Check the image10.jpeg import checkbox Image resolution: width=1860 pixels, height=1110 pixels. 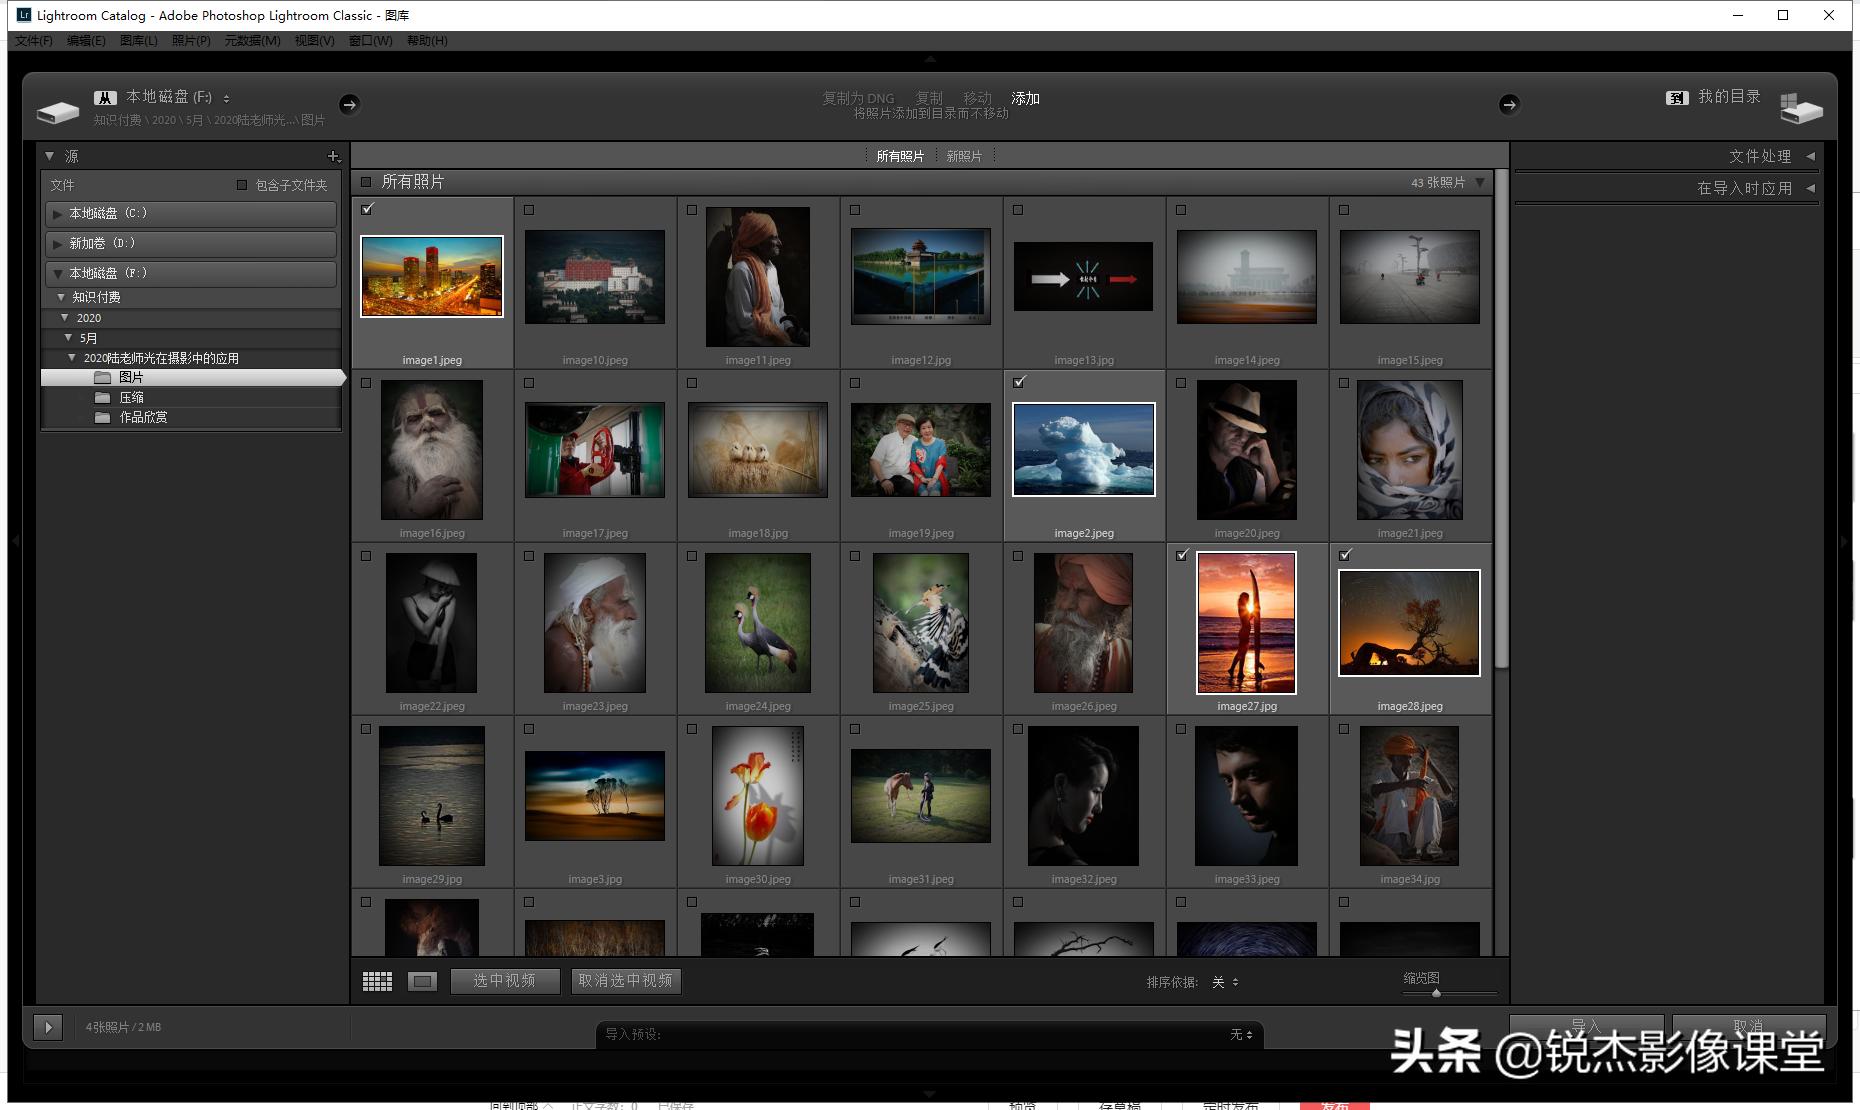tap(529, 210)
